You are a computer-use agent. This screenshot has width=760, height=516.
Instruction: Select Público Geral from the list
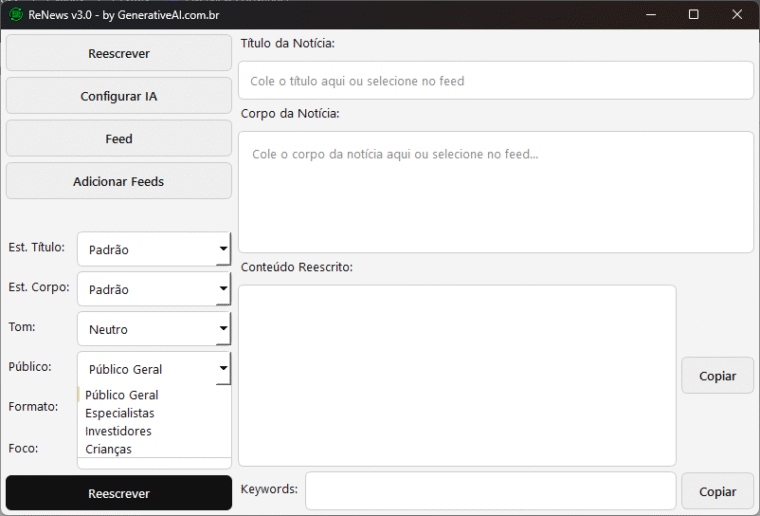tap(122, 395)
